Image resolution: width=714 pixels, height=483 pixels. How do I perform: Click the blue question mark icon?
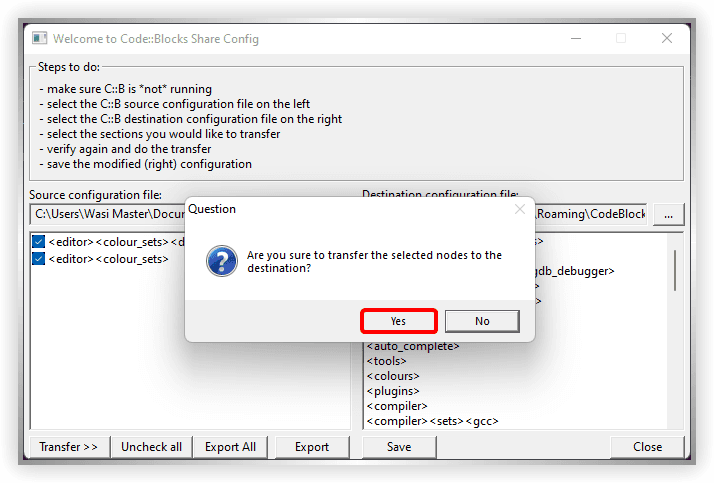(x=222, y=261)
